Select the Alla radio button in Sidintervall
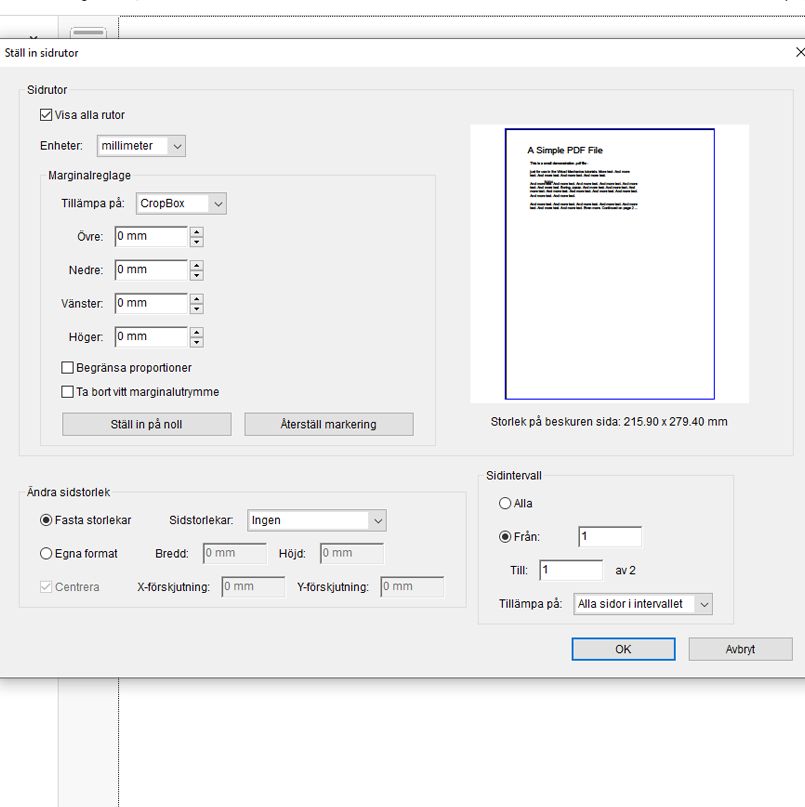 504,503
